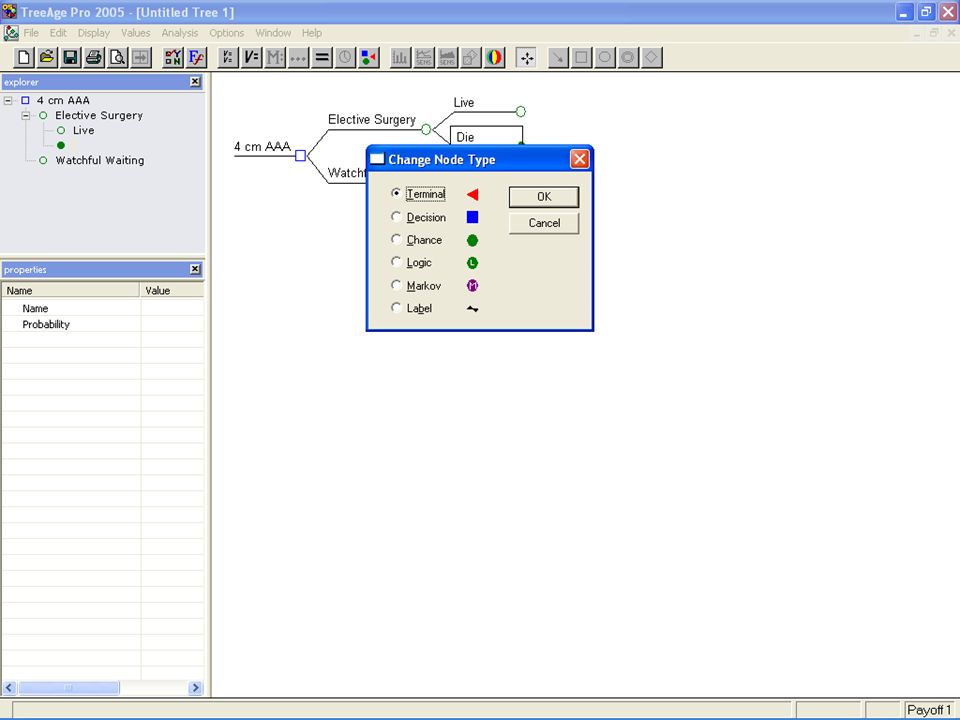Select the single circle shape tool
Screen dimensions: 960x720
click(x=605, y=58)
